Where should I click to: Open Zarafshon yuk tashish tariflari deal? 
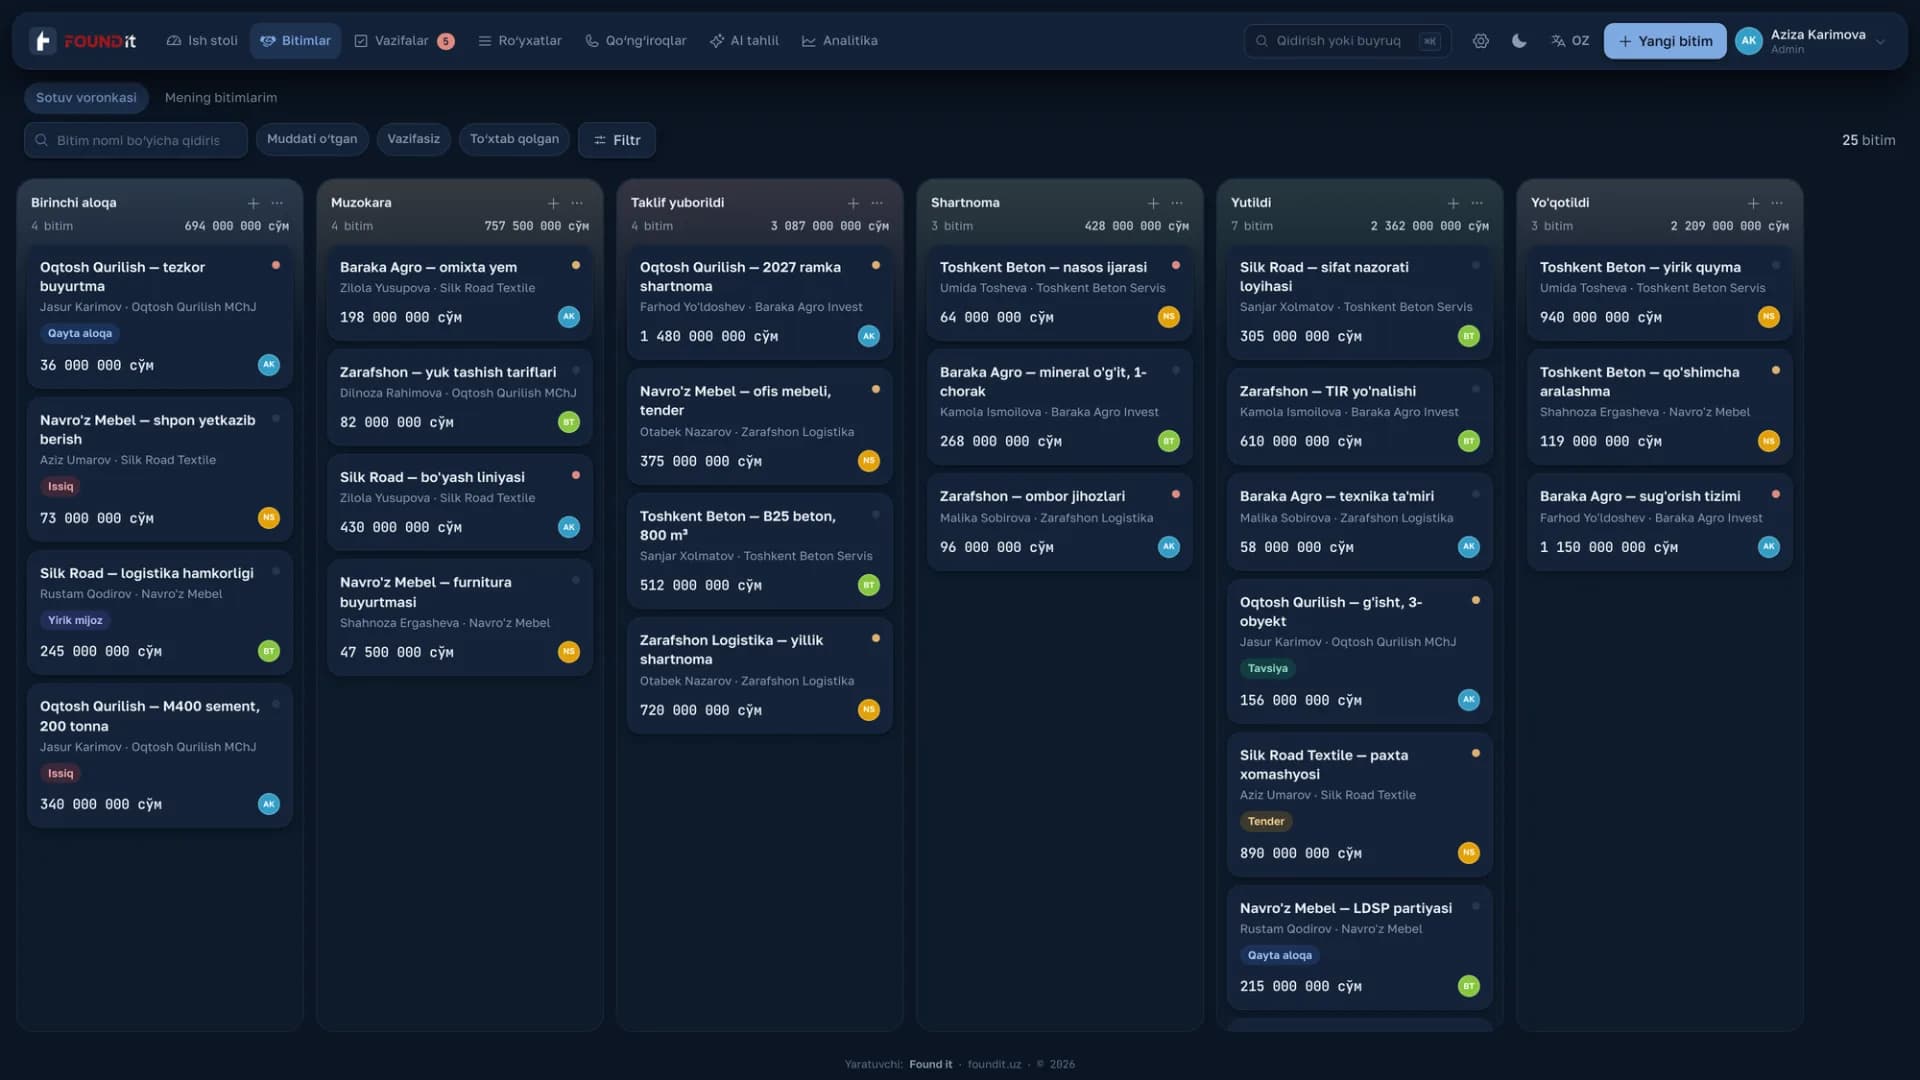point(460,397)
